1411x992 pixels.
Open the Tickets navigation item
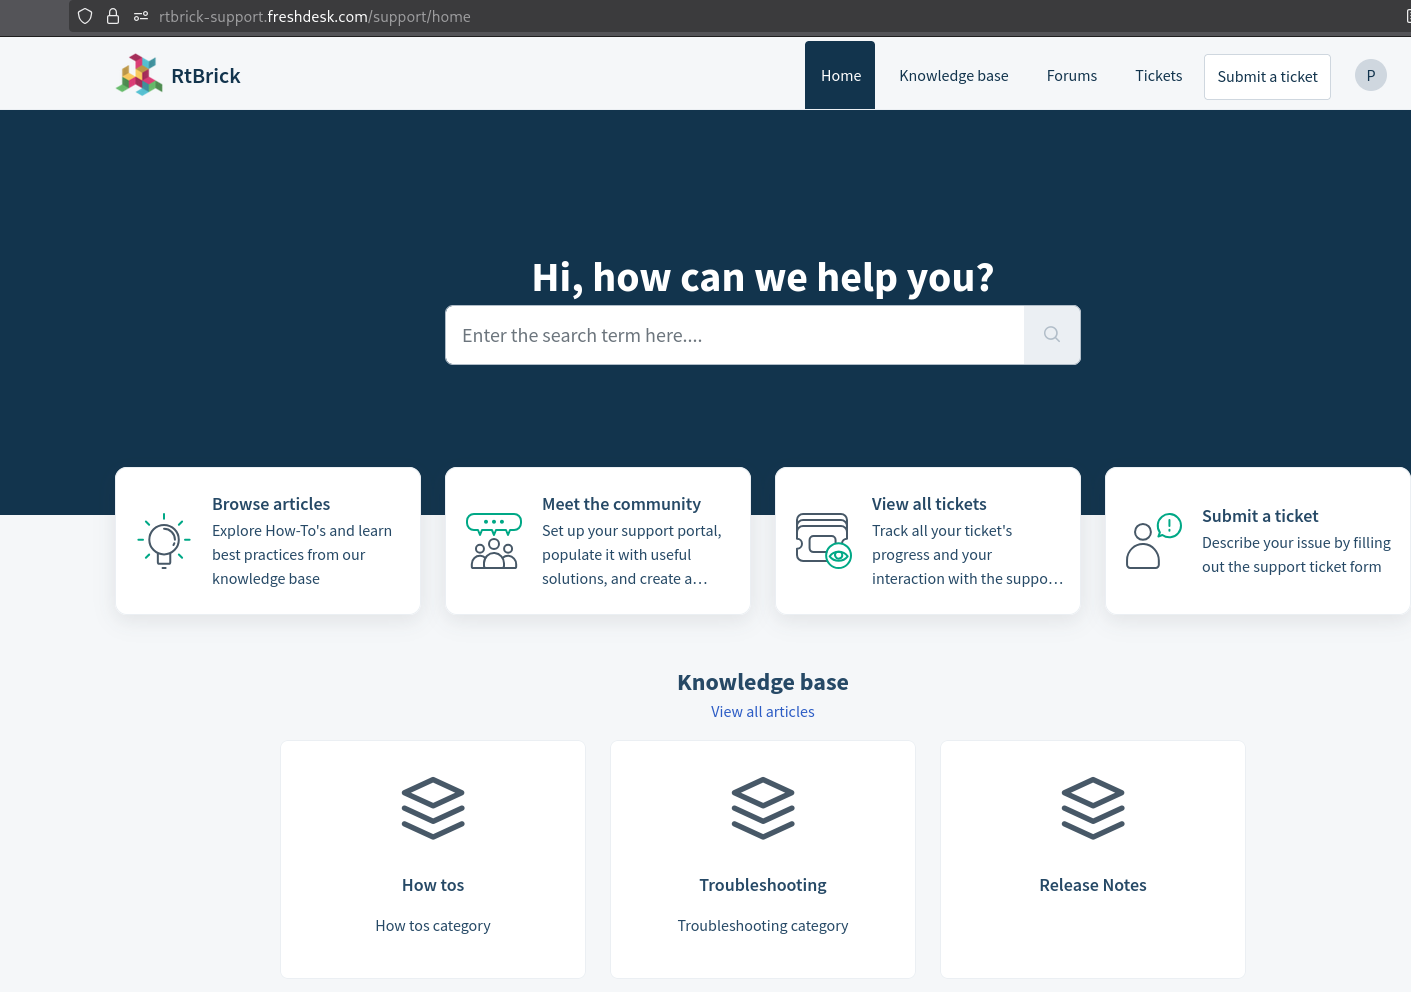[x=1158, y=76]
